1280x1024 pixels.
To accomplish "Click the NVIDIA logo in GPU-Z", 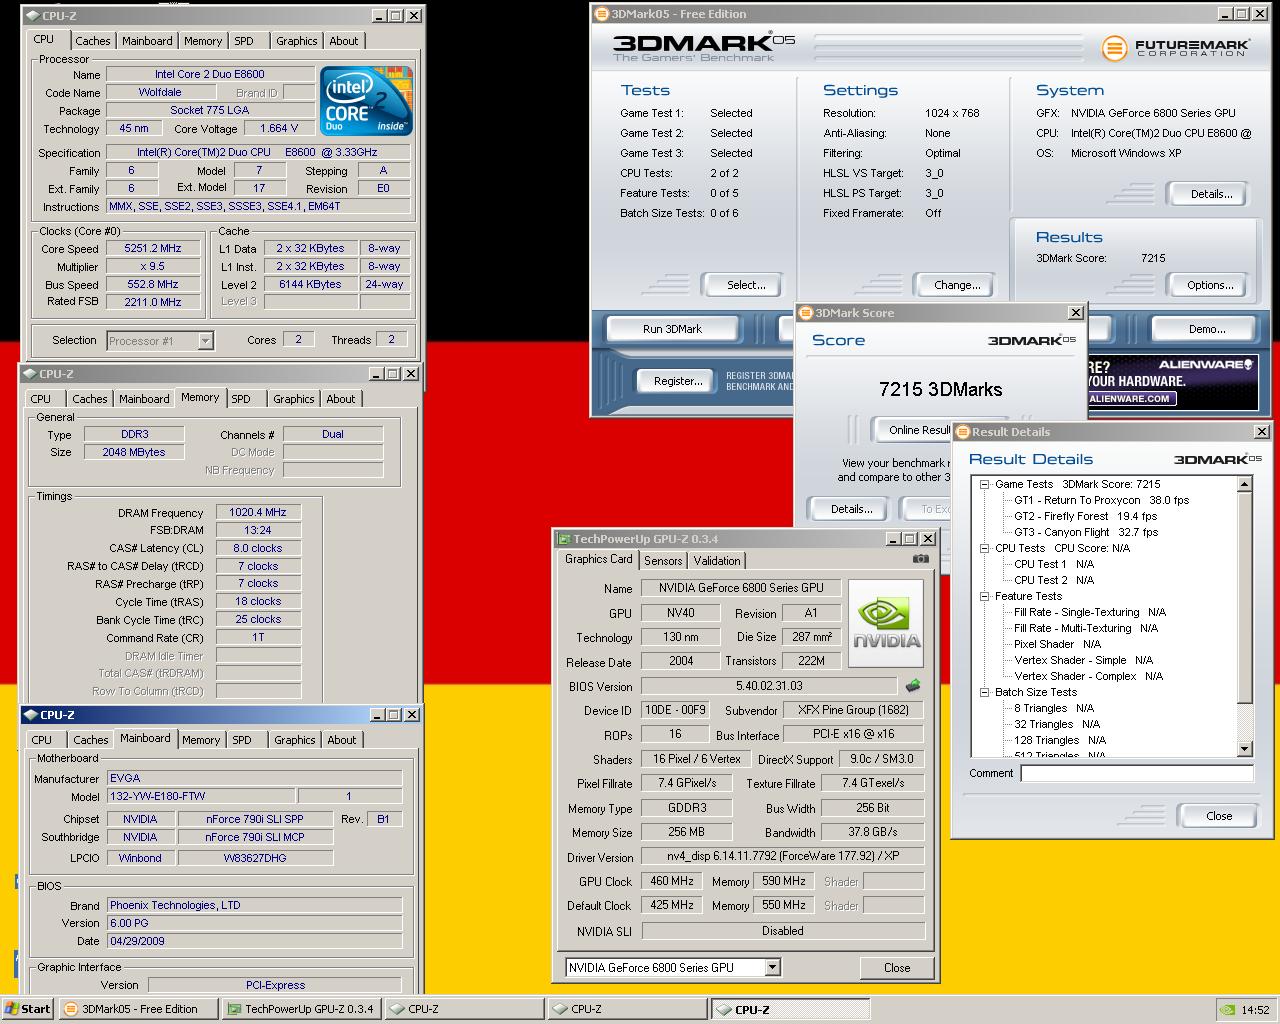I will pyautogui.click(x=886, y=621).
